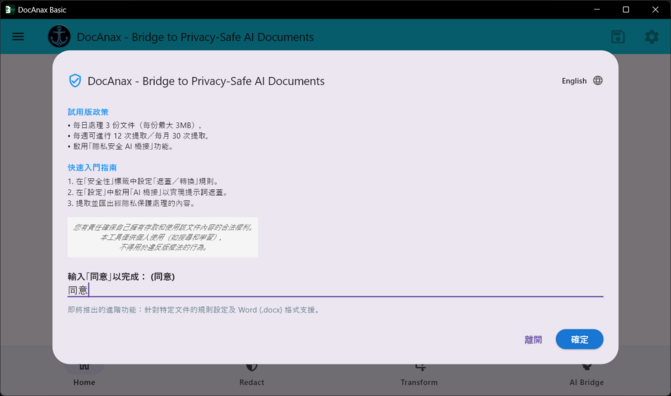Go to the Home tab
671x396 pixels.
[84, 375]
